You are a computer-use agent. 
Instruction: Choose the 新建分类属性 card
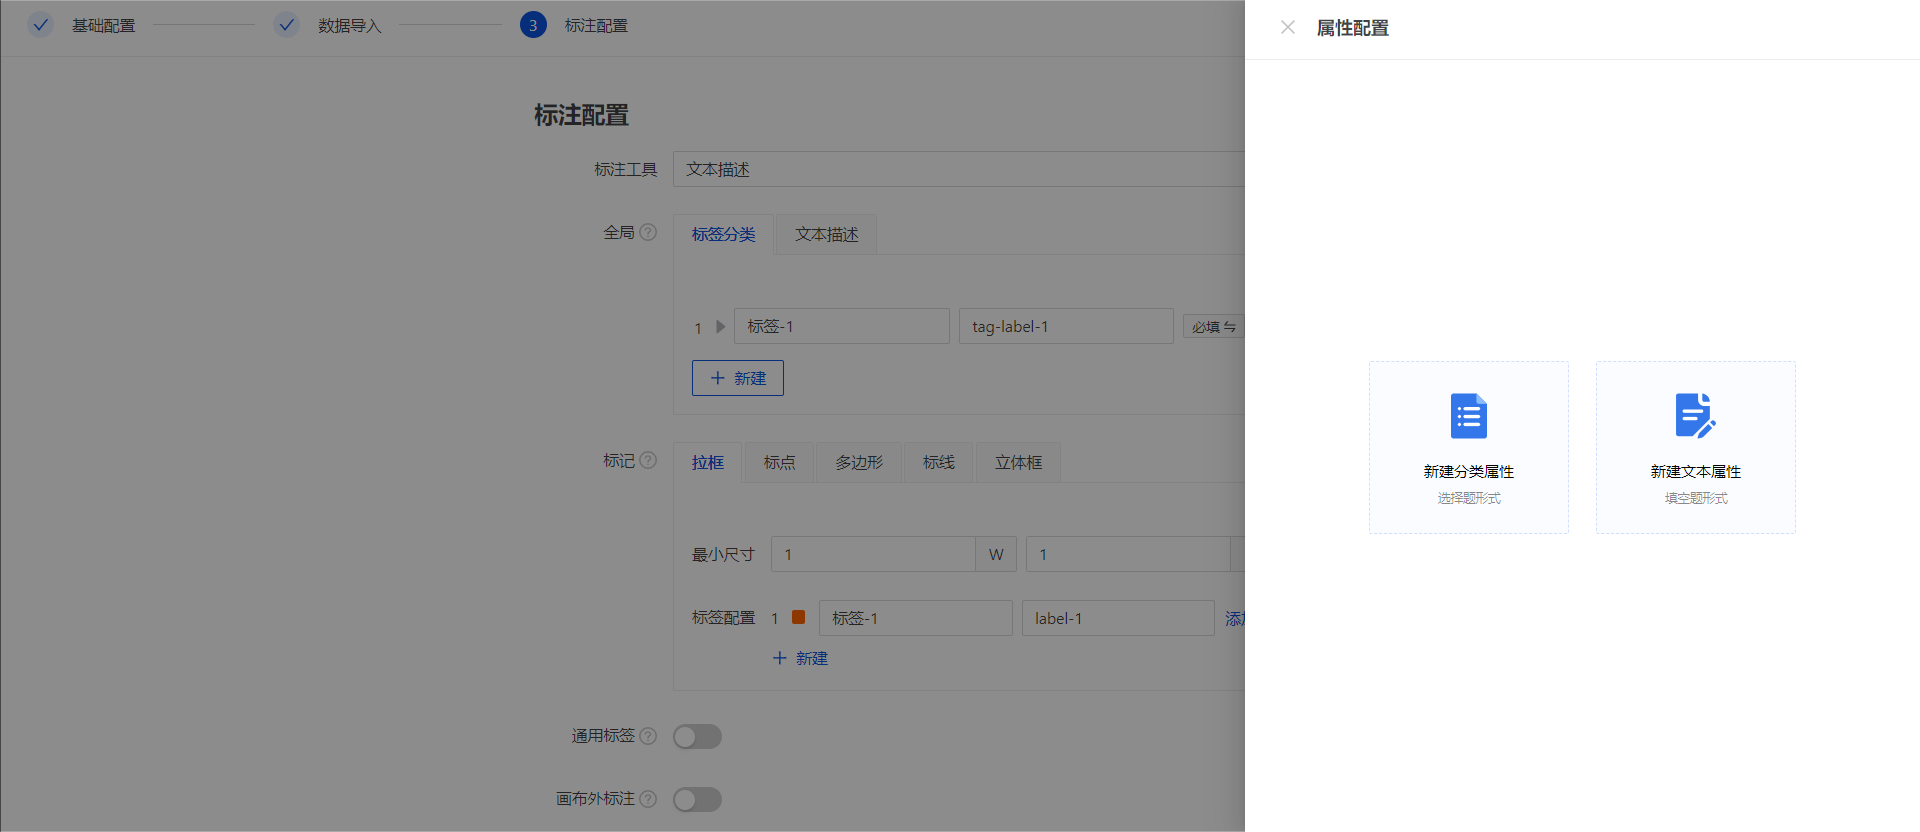pos(1469,447)
